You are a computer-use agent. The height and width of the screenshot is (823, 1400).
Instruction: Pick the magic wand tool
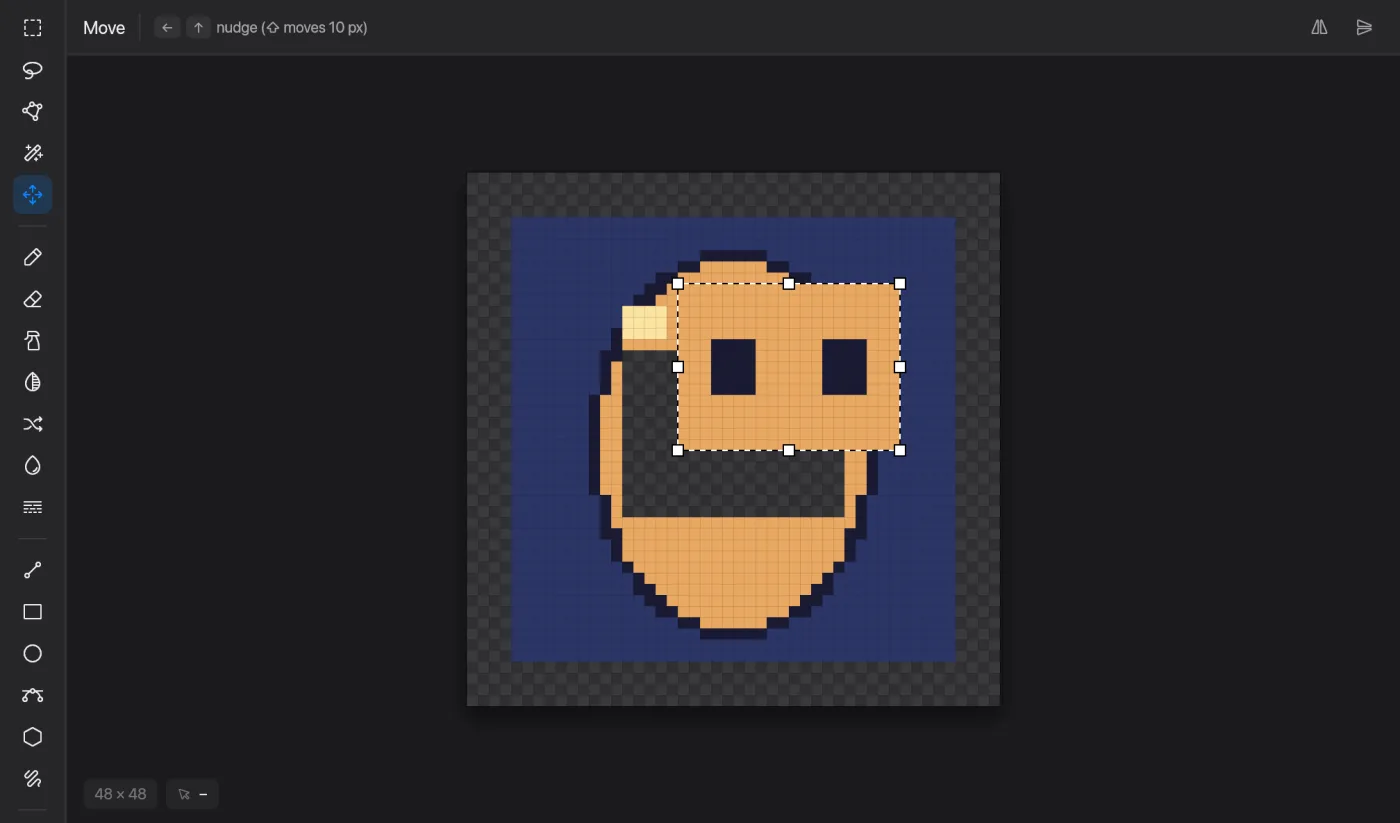[33, 153]
